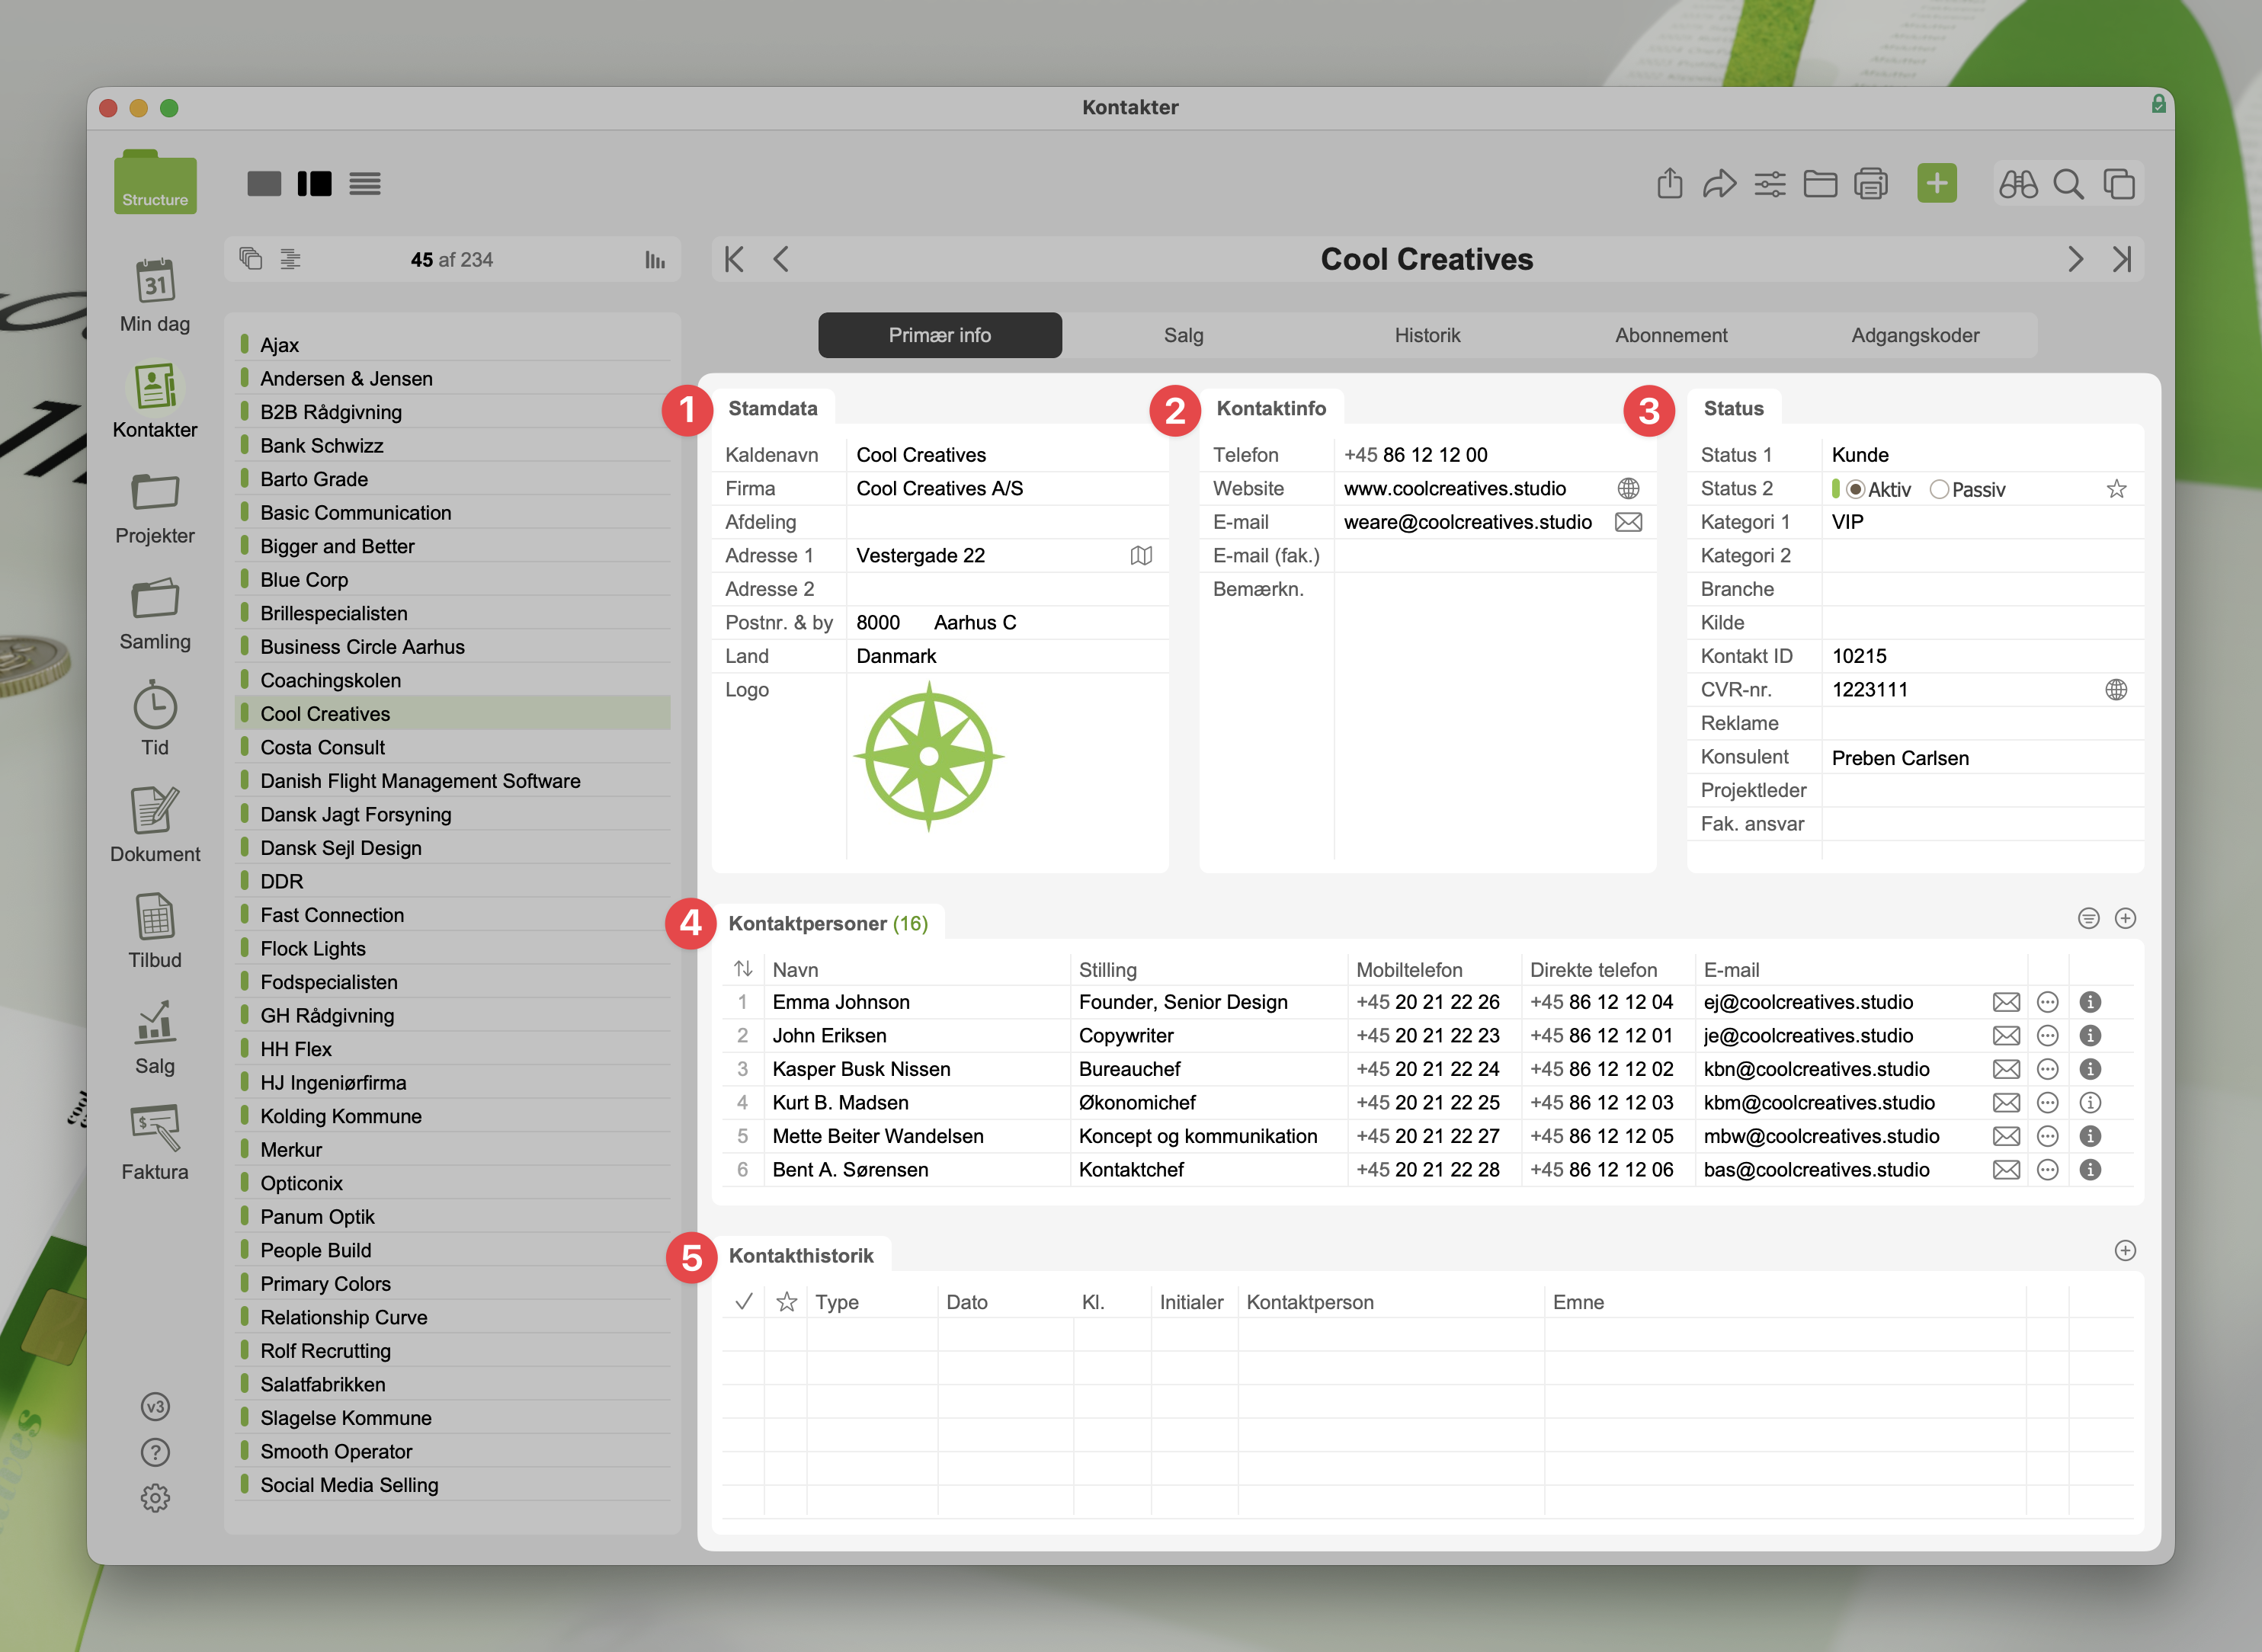The image size is (2262, 1652).
Task: Open website via globe icon next to Website
Action: [1627, 489]
